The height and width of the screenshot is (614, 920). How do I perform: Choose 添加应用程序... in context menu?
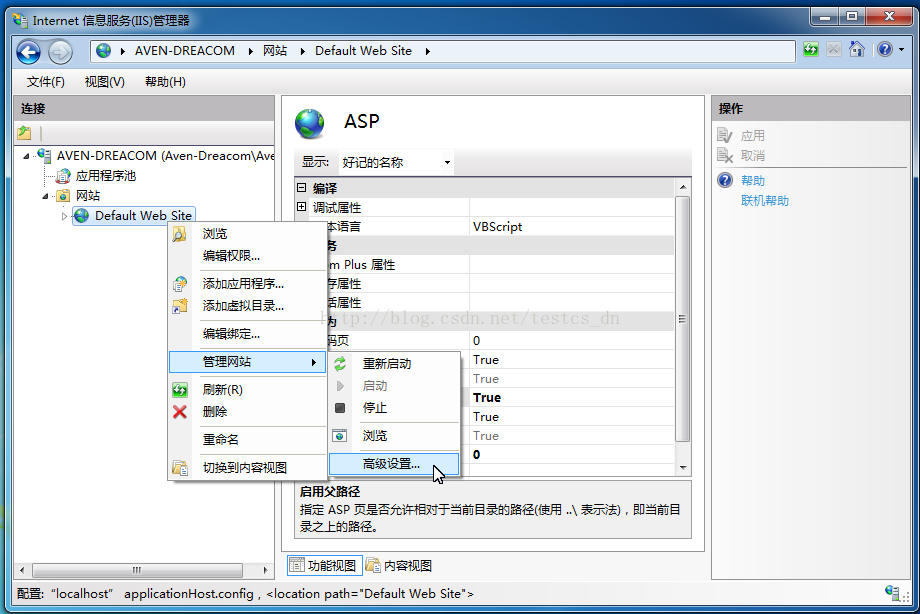pos(248,284)
